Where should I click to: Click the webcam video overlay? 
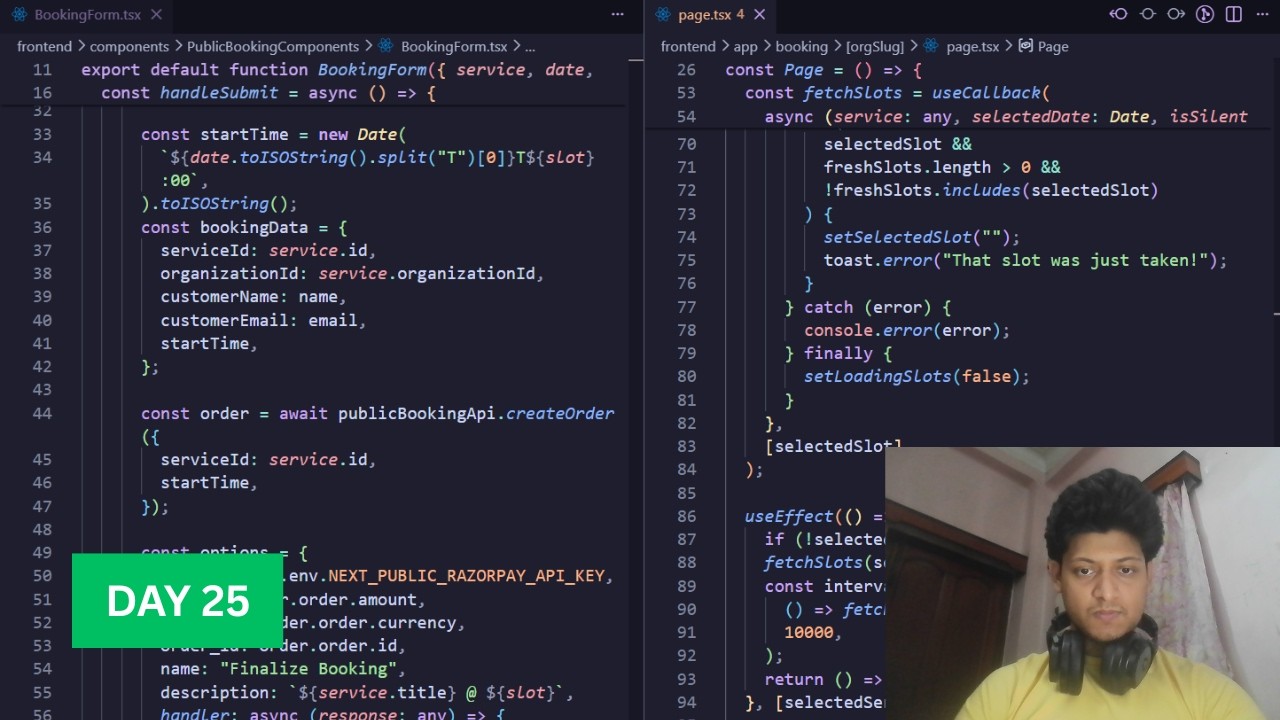point(1082,583)
